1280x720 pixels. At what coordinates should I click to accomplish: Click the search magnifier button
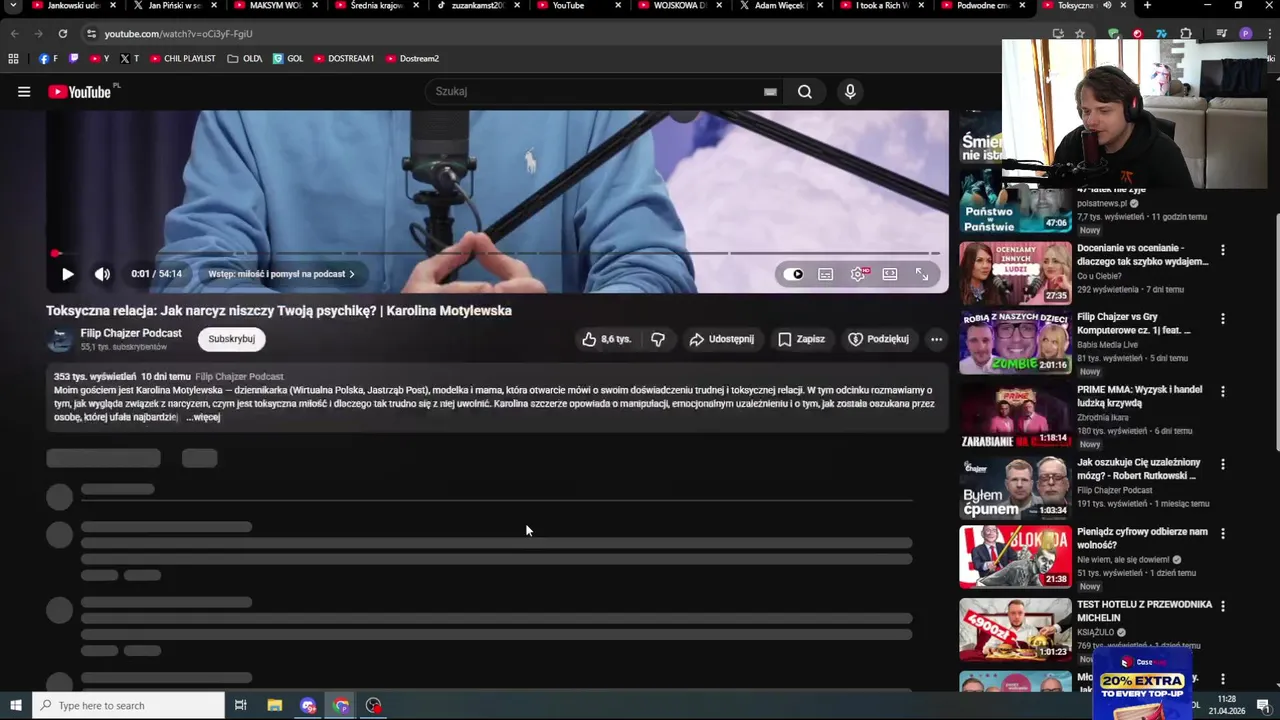tap(805, 92)
